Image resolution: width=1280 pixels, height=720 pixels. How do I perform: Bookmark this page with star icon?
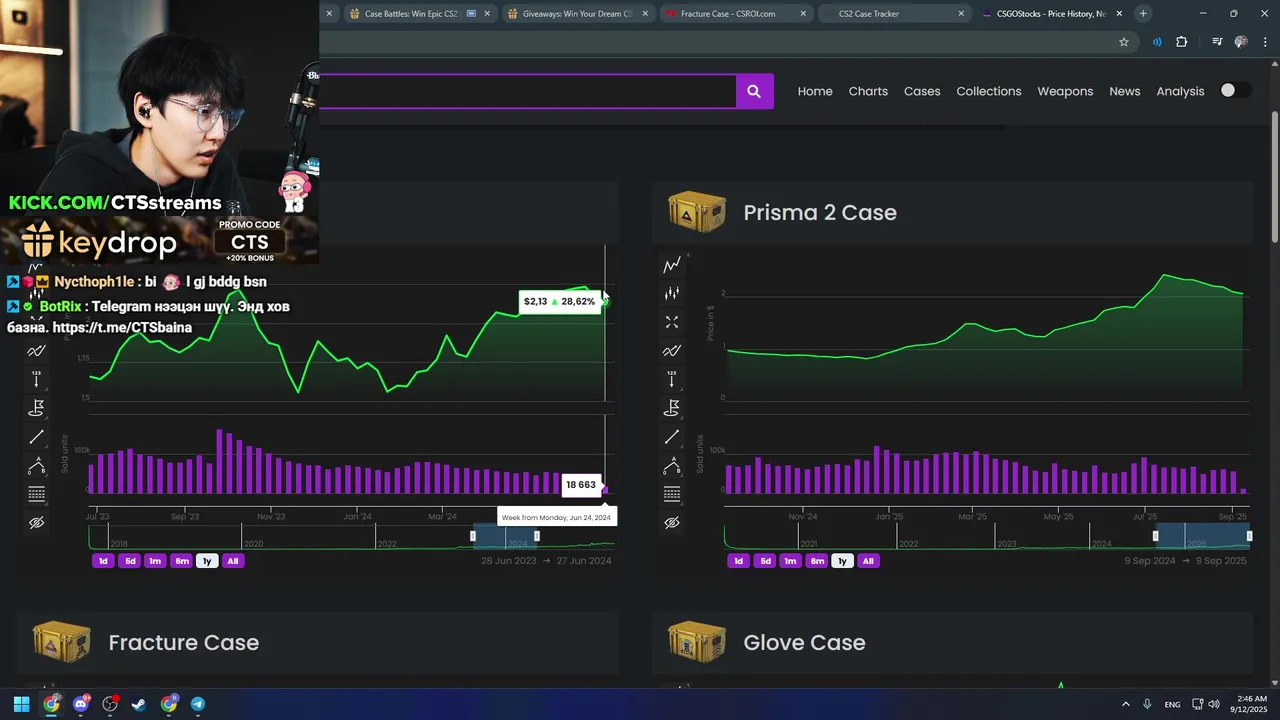[x=1124, y=42]
